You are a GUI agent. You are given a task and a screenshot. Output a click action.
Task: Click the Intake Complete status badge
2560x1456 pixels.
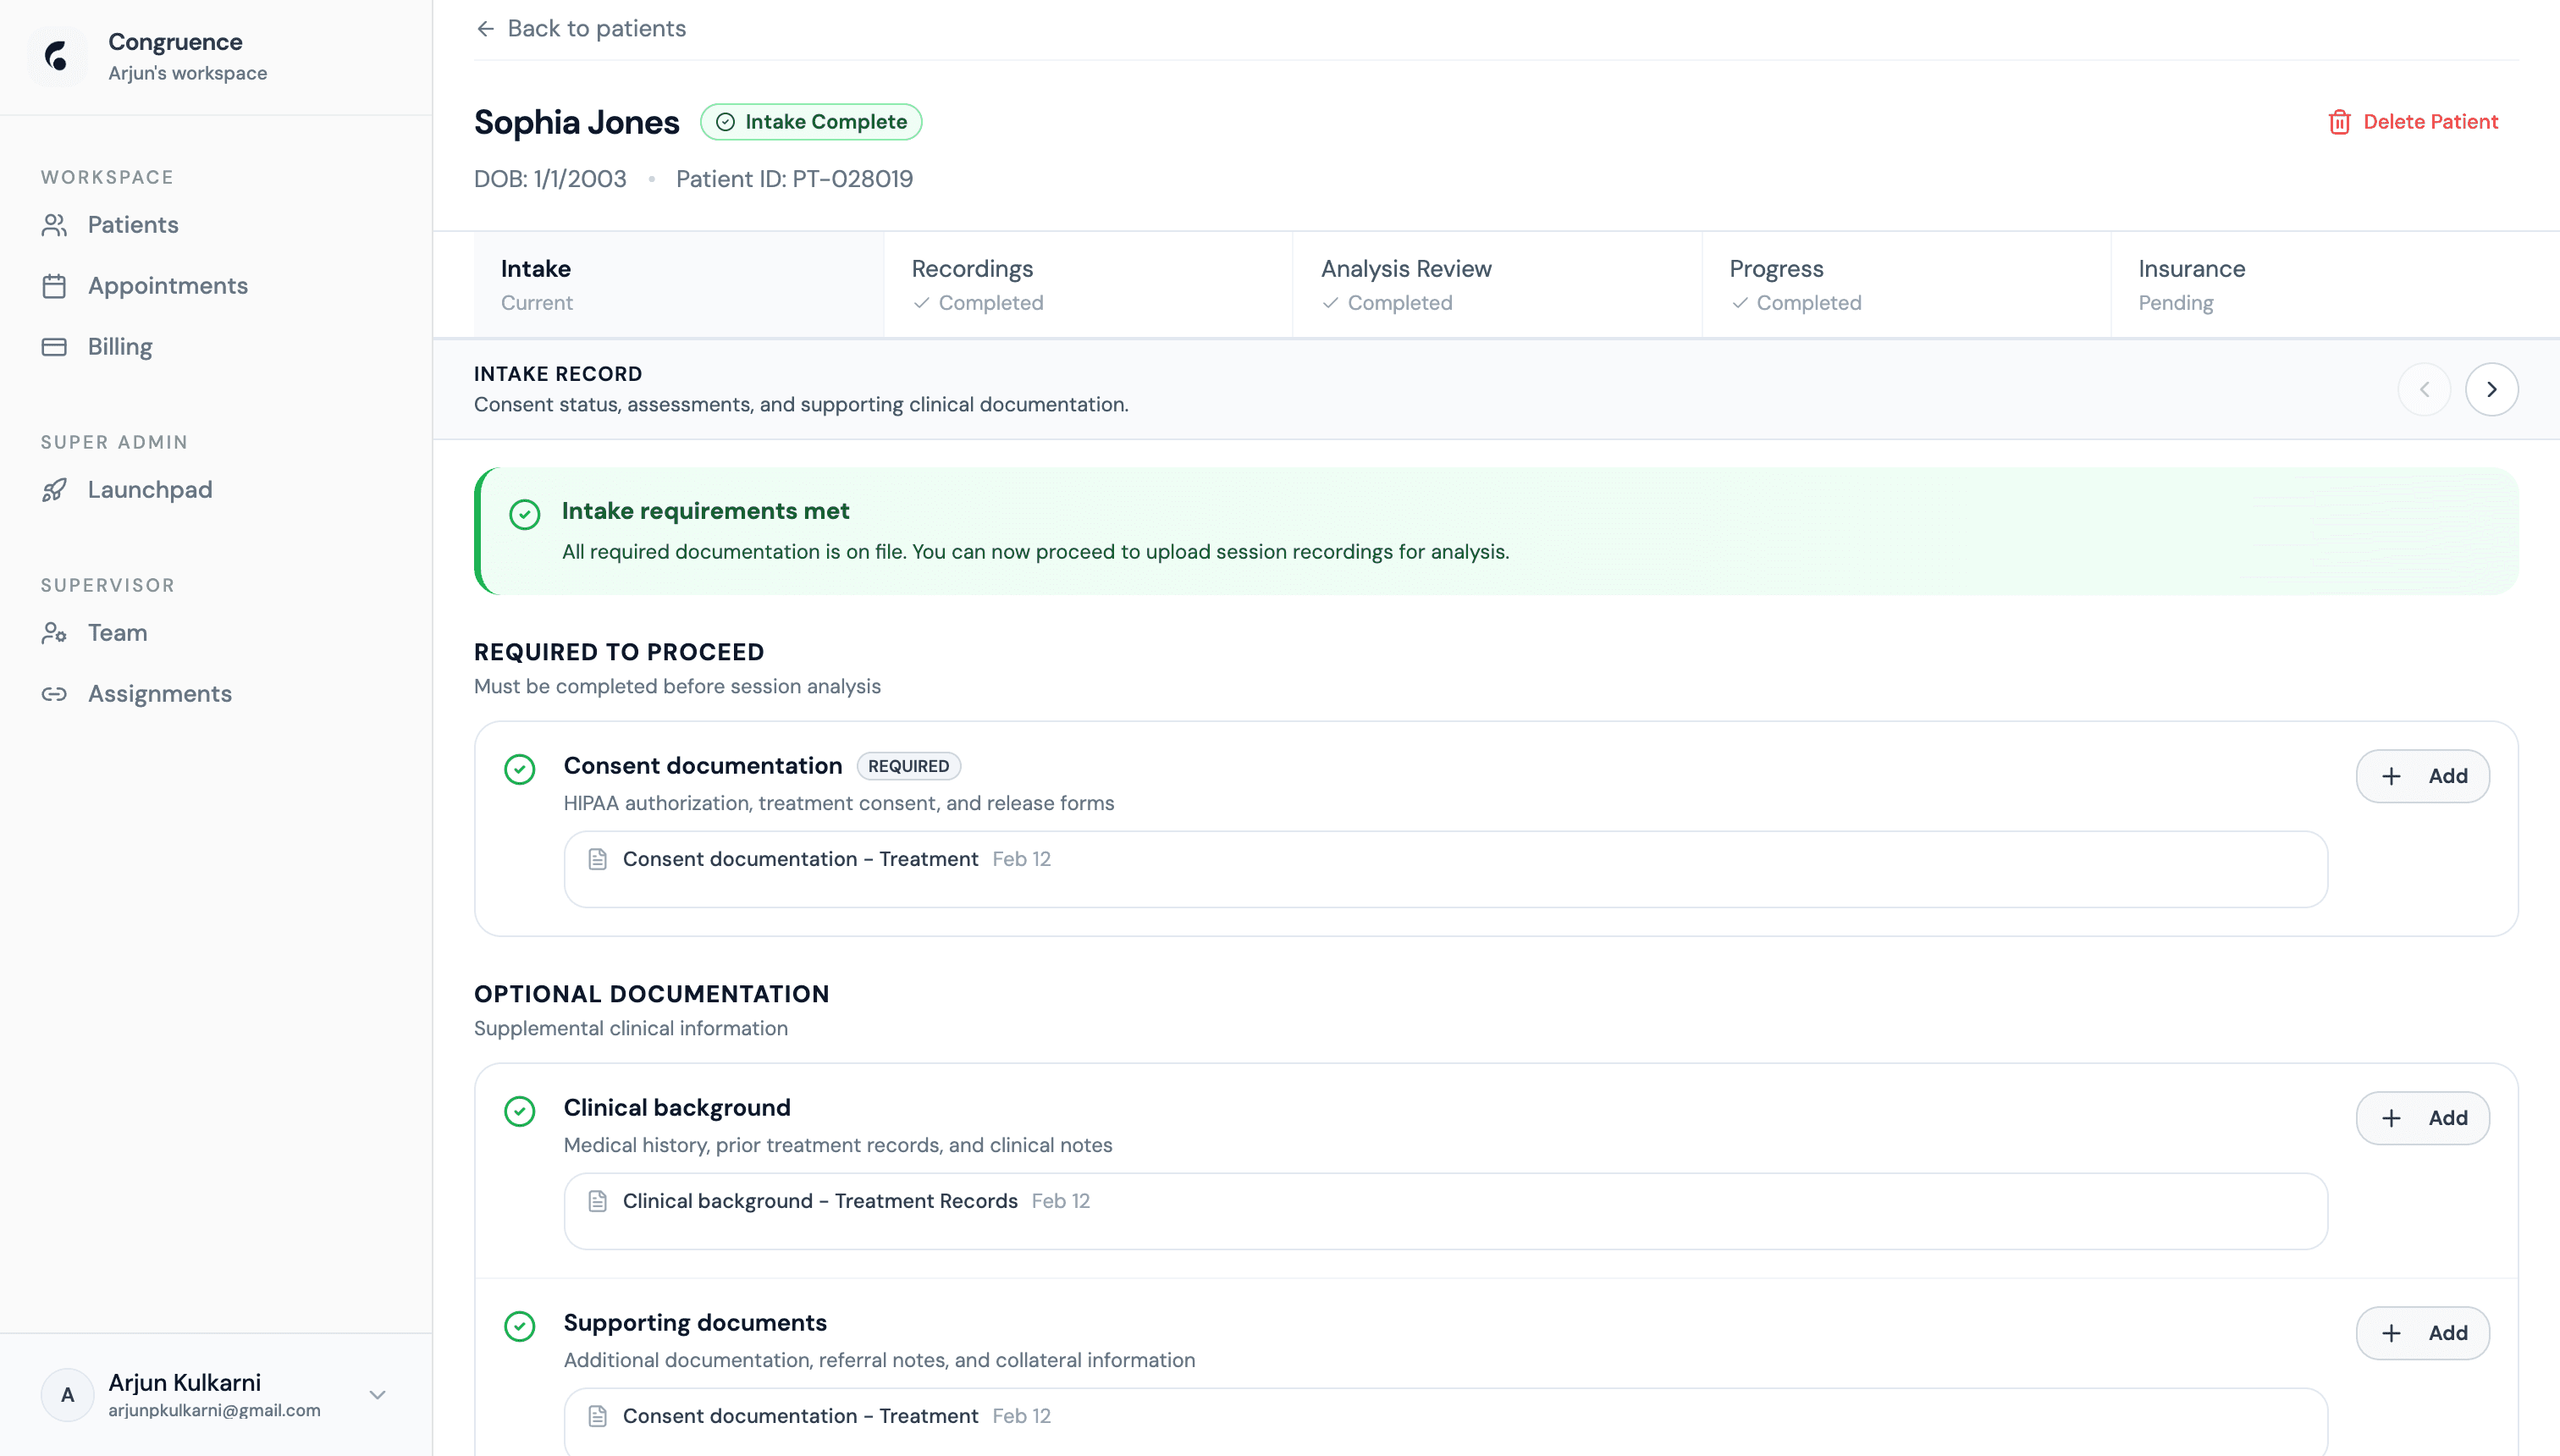pyautogui.click(x=811, y=122)
